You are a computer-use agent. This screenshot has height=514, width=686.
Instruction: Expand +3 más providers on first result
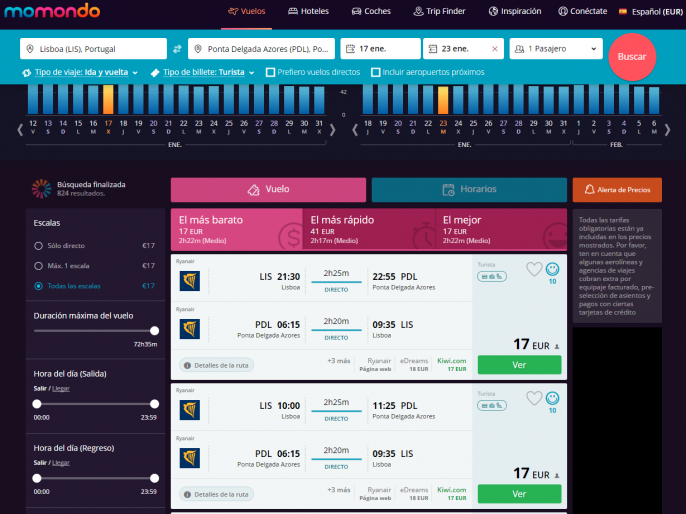(x=339, y=361)
